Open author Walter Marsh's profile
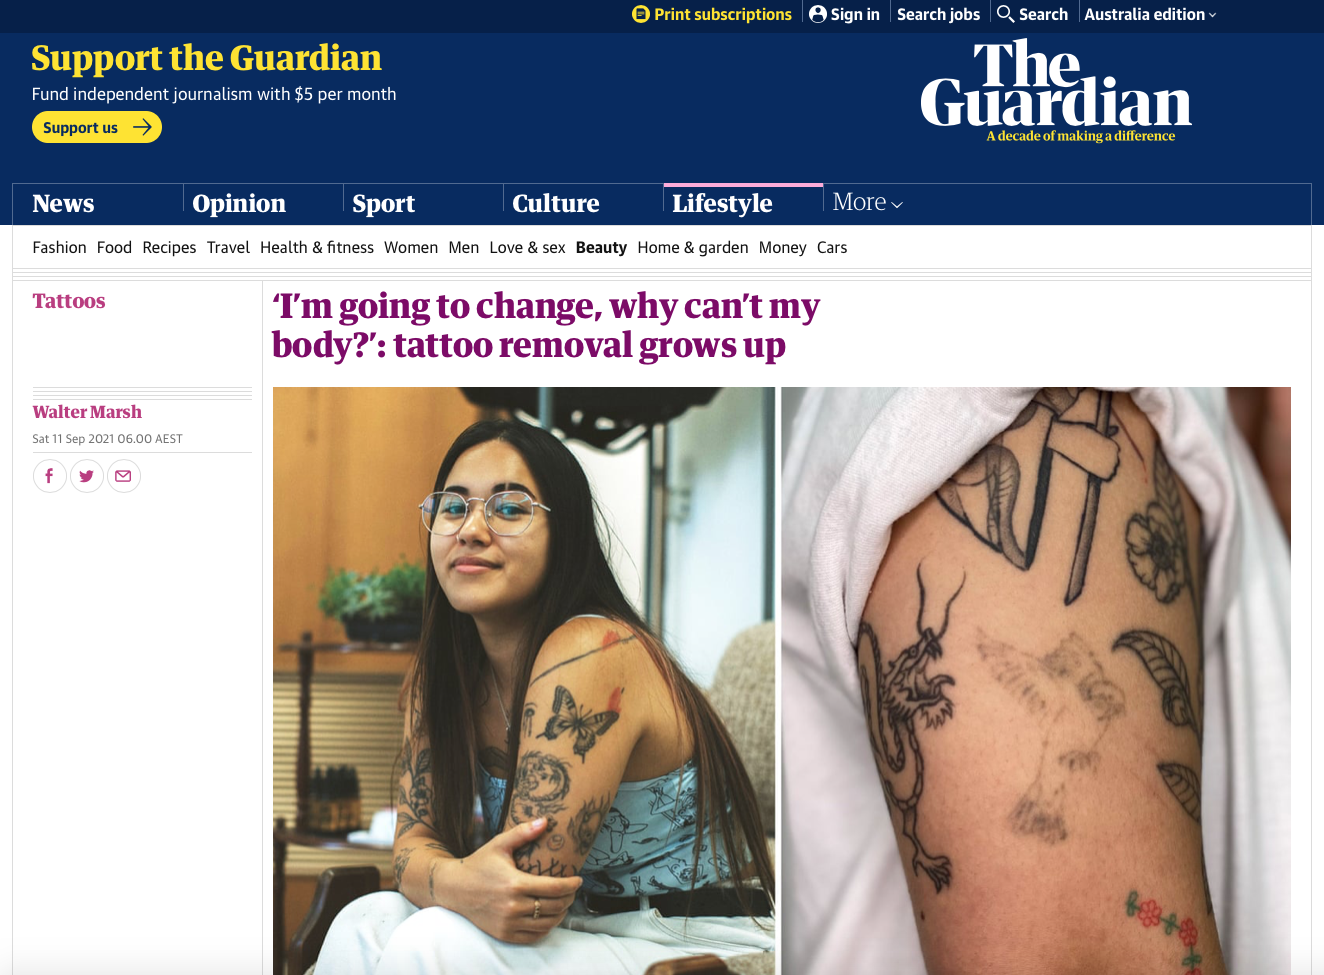 [87, 412]
